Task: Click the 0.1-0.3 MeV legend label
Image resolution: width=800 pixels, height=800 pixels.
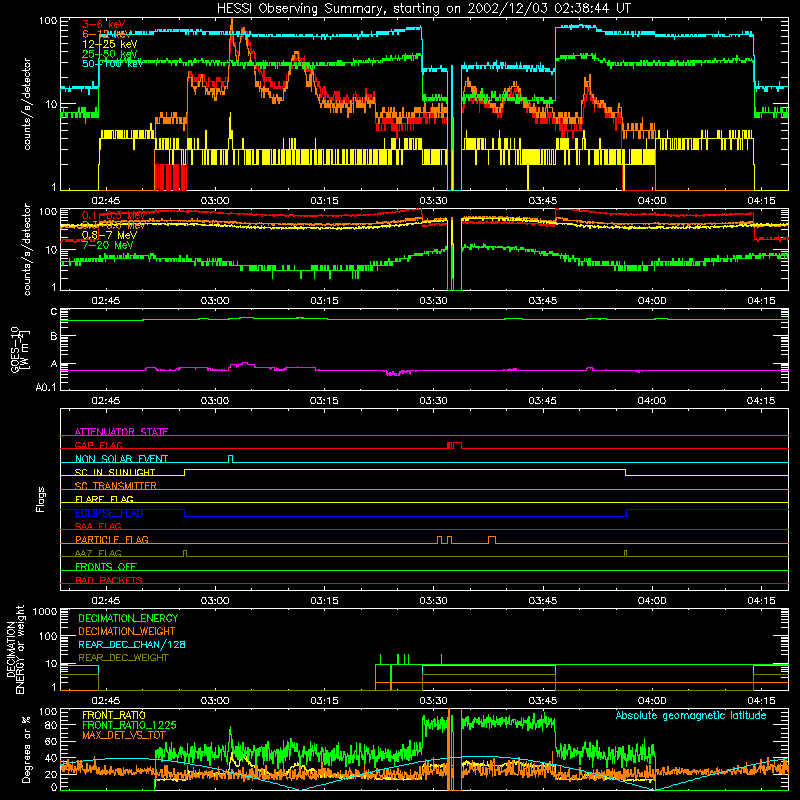Action: tap(114, 216)
